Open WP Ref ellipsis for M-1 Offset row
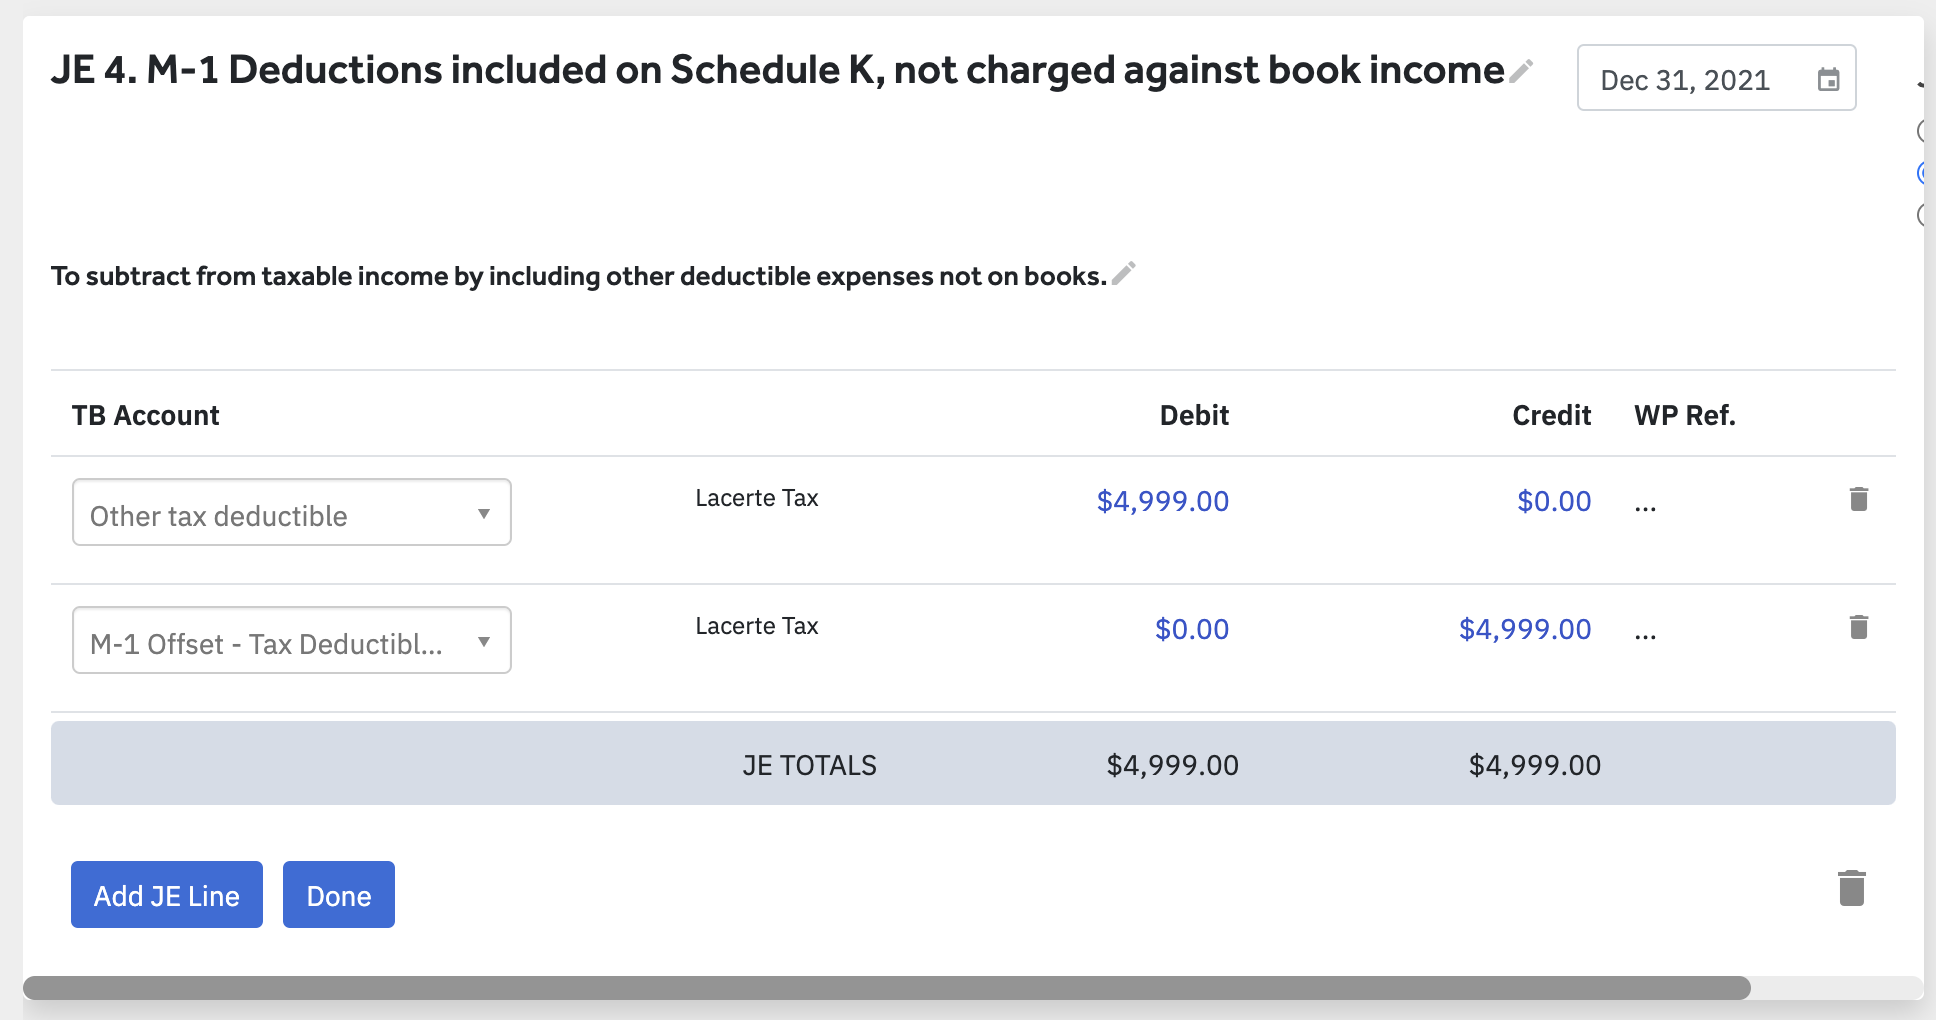 point(1645,633)
